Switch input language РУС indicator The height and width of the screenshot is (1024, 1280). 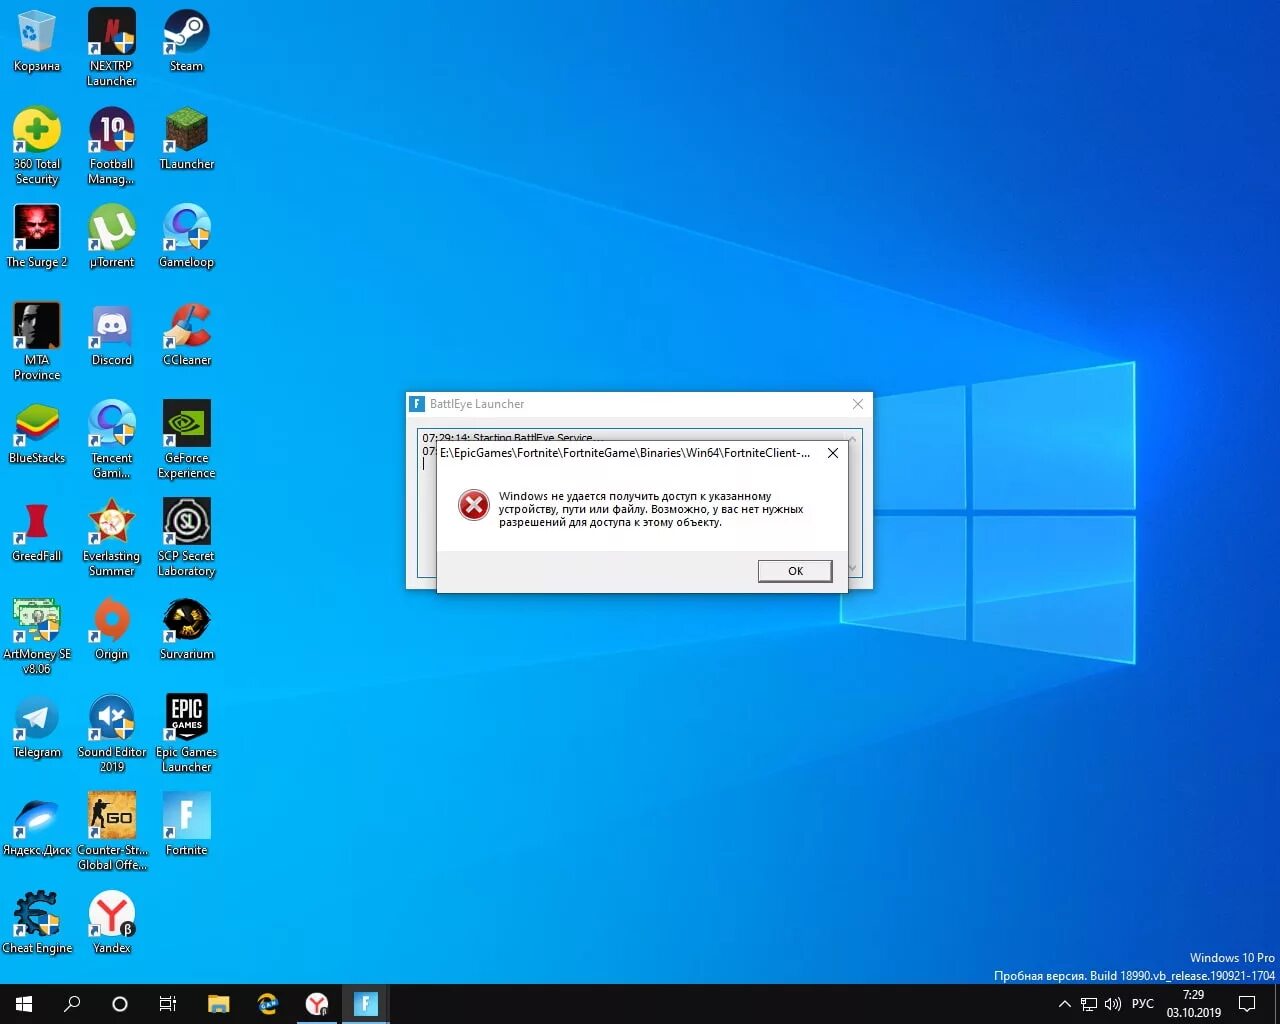click(x=1142, y=1004)
